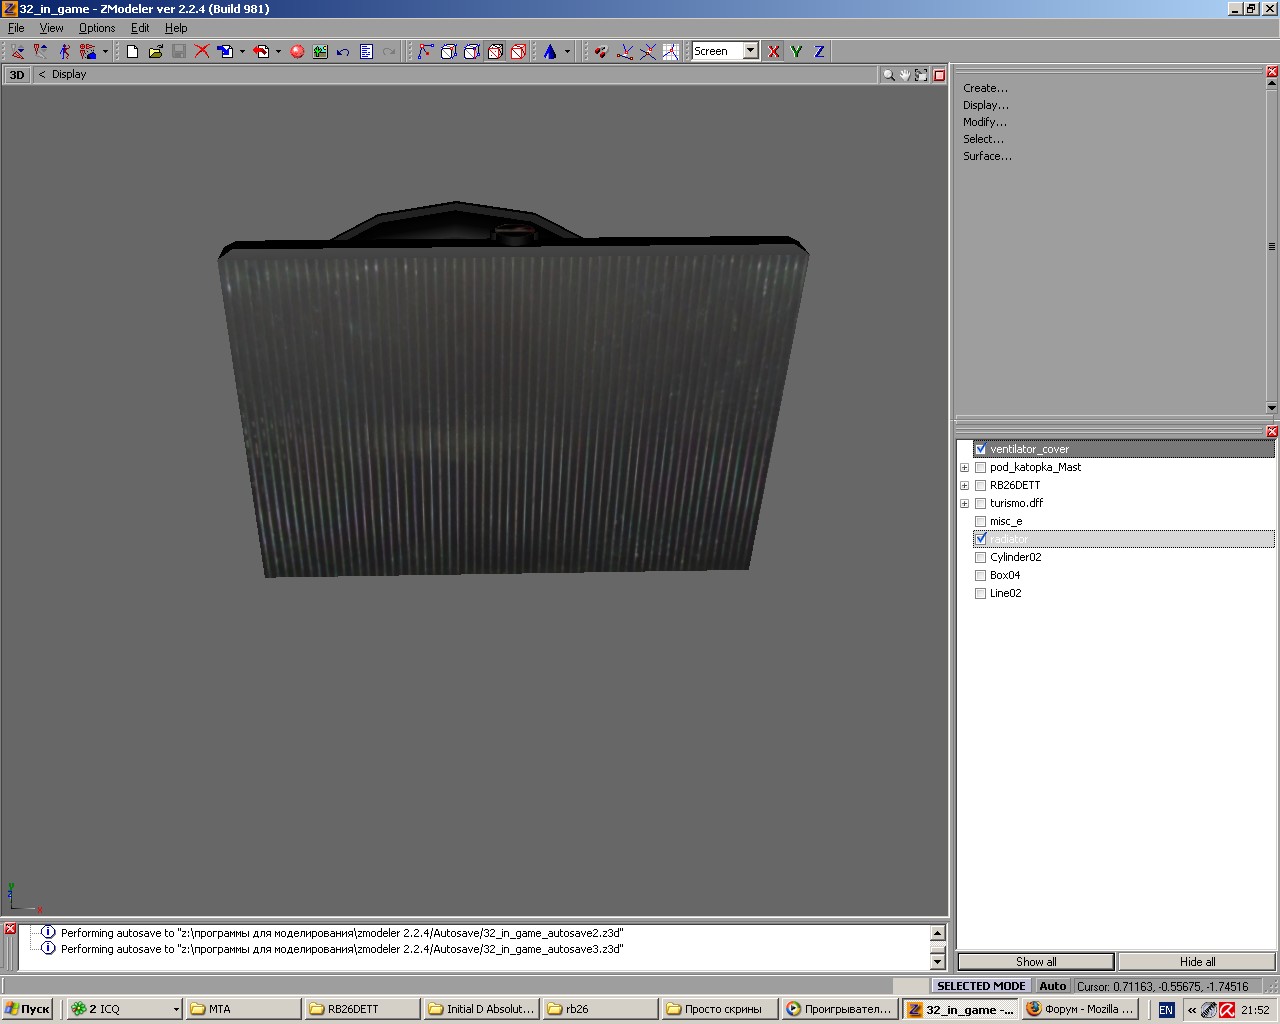1280x1024 pixels.
Task: Toggle the Z axis constraint
Action: point(819,51)
